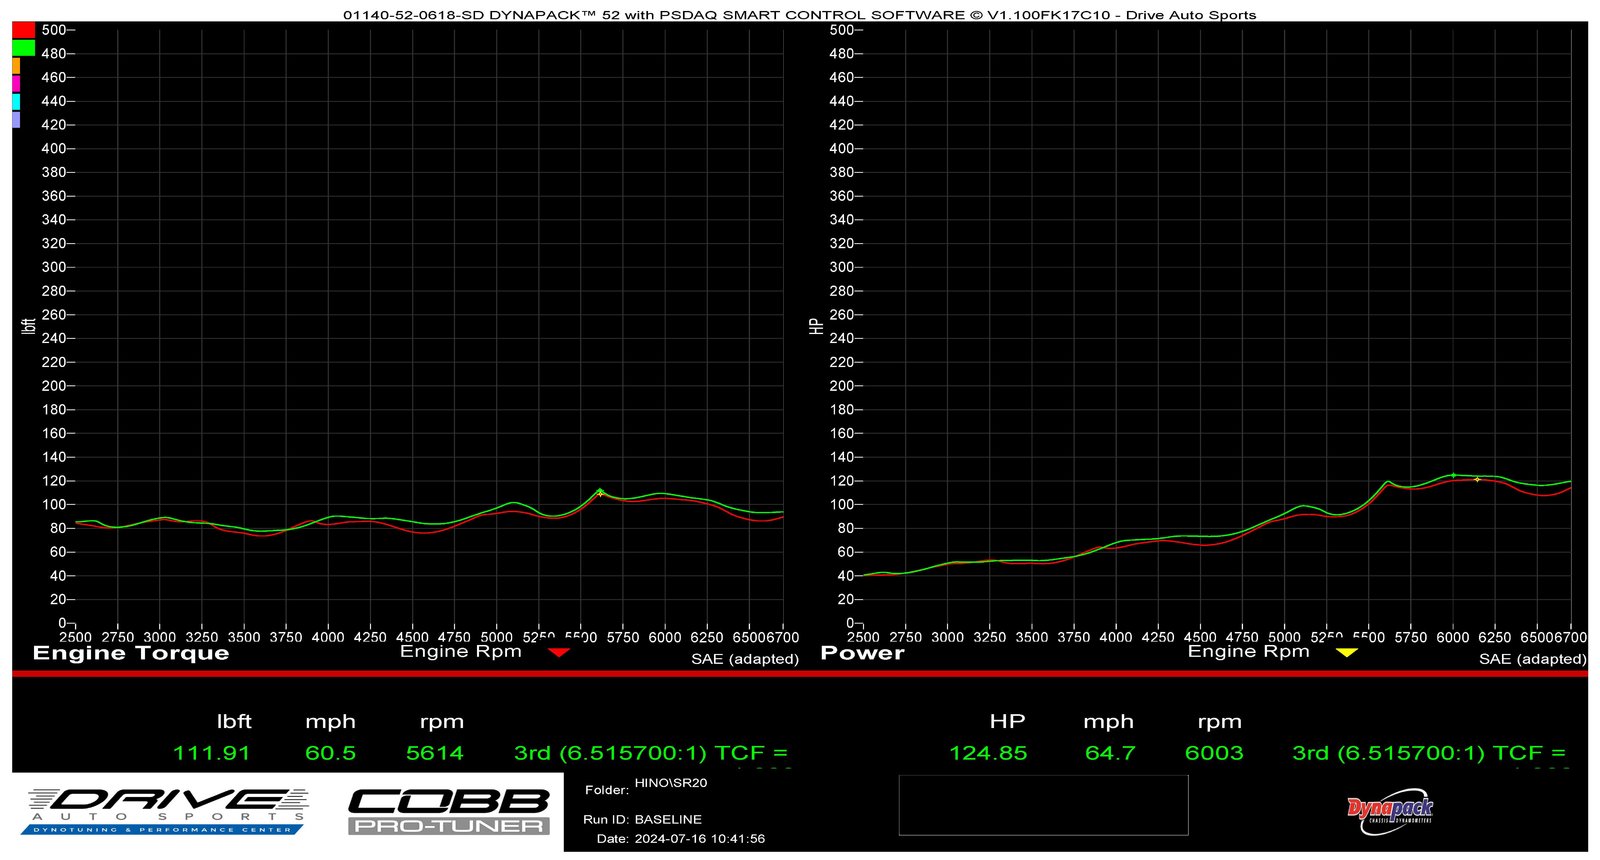
Task: Click the mph header in the power readout
Action: 1108,723
